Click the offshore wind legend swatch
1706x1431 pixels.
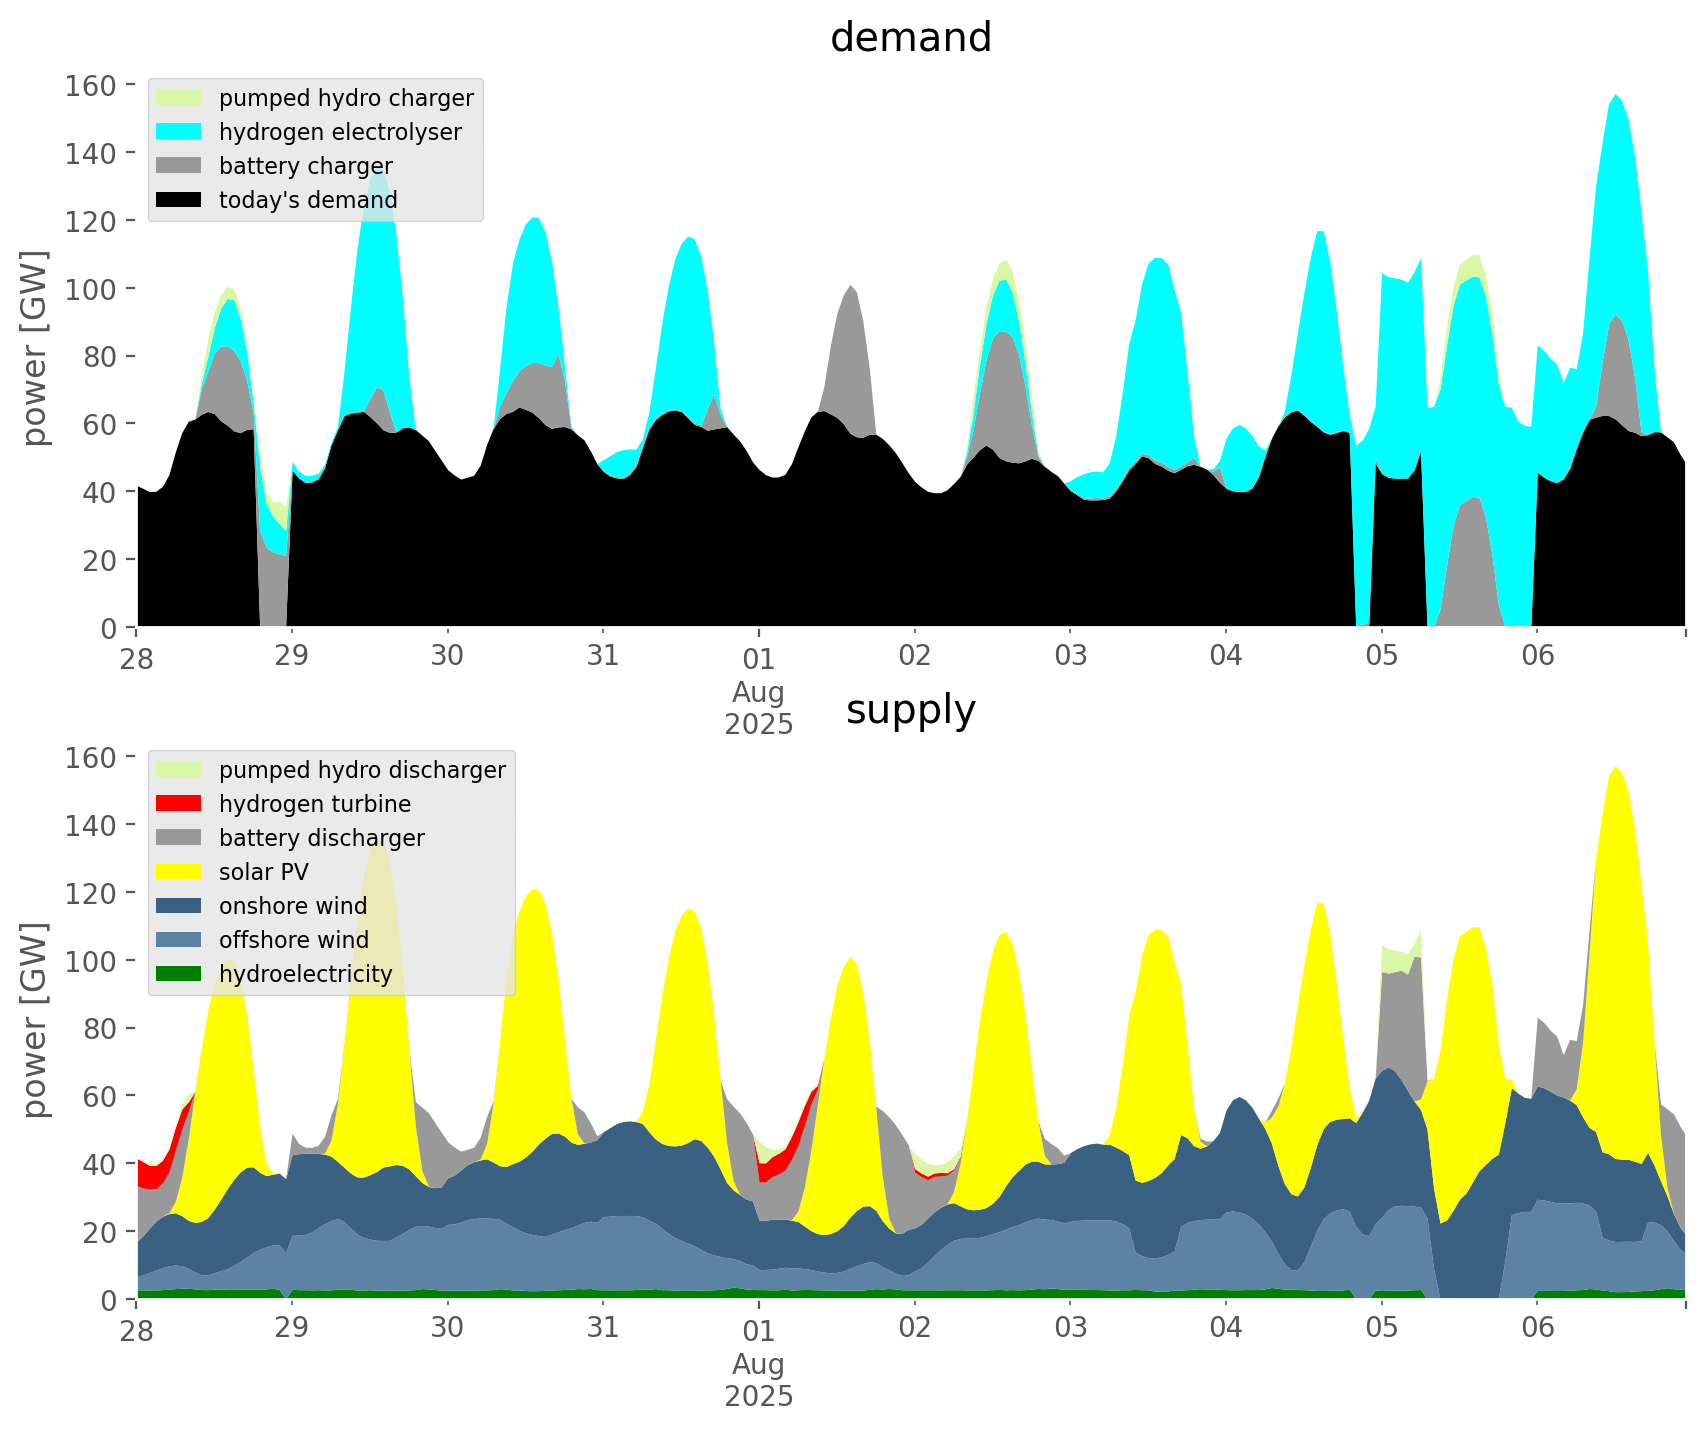point(179,940)
